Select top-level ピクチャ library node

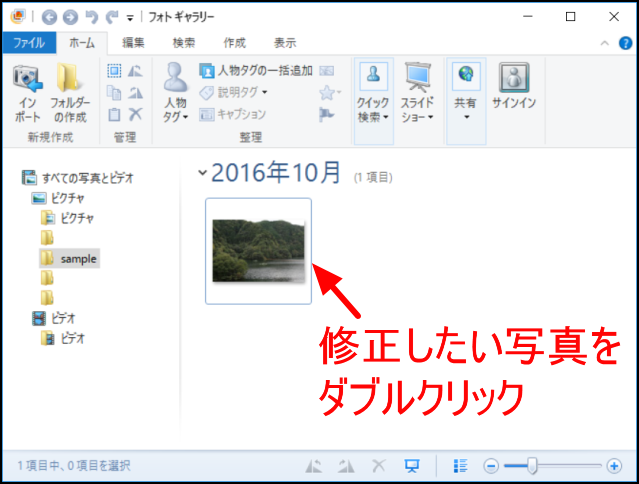pos(58,198)
